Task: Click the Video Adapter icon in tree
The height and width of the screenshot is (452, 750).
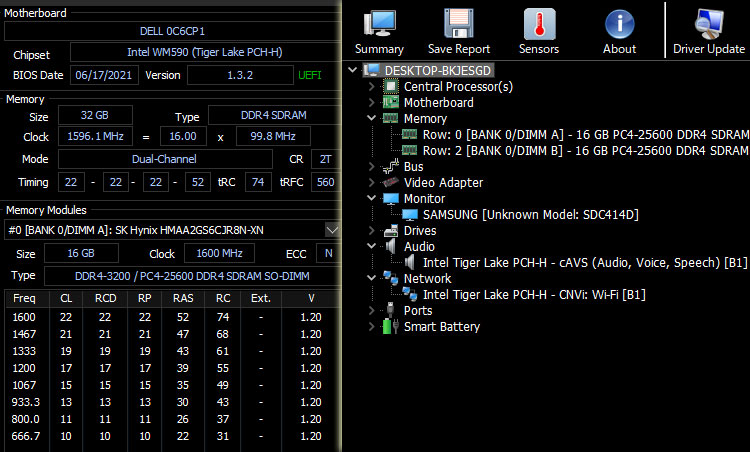Action: tap(391, 183)
